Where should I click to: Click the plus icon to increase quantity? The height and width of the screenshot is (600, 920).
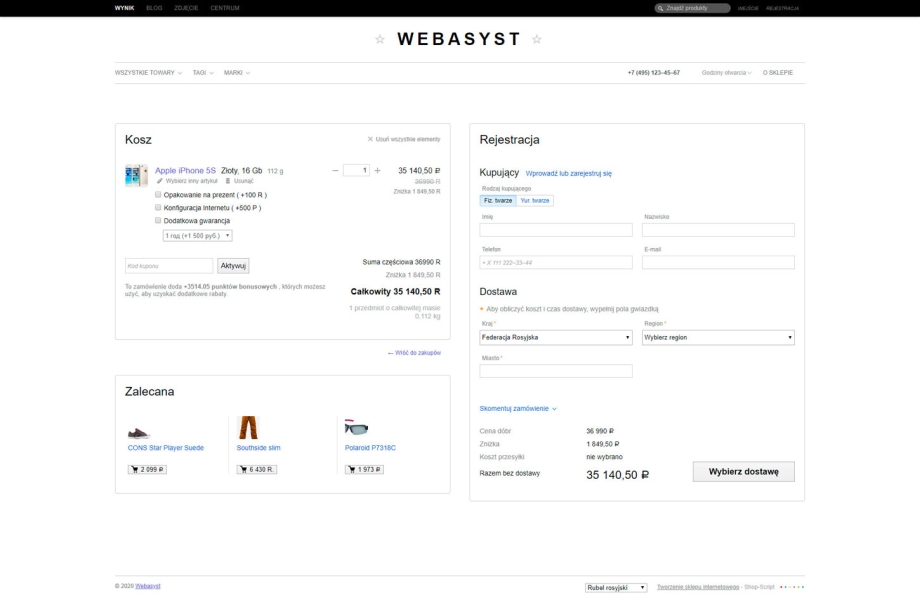point(377,170)
